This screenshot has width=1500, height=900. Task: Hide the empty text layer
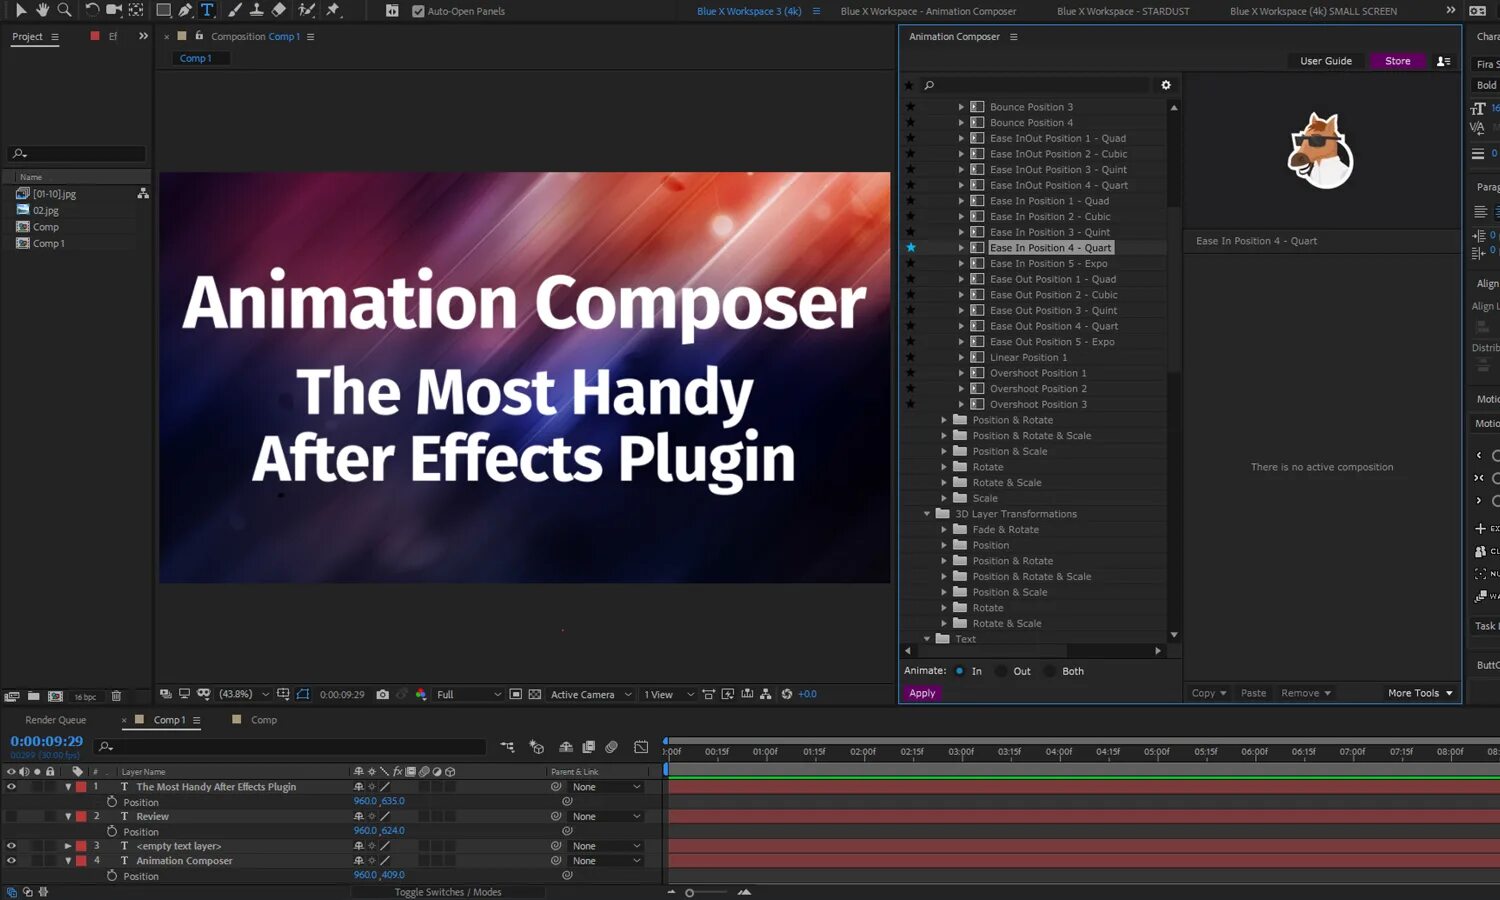point(12,846)
